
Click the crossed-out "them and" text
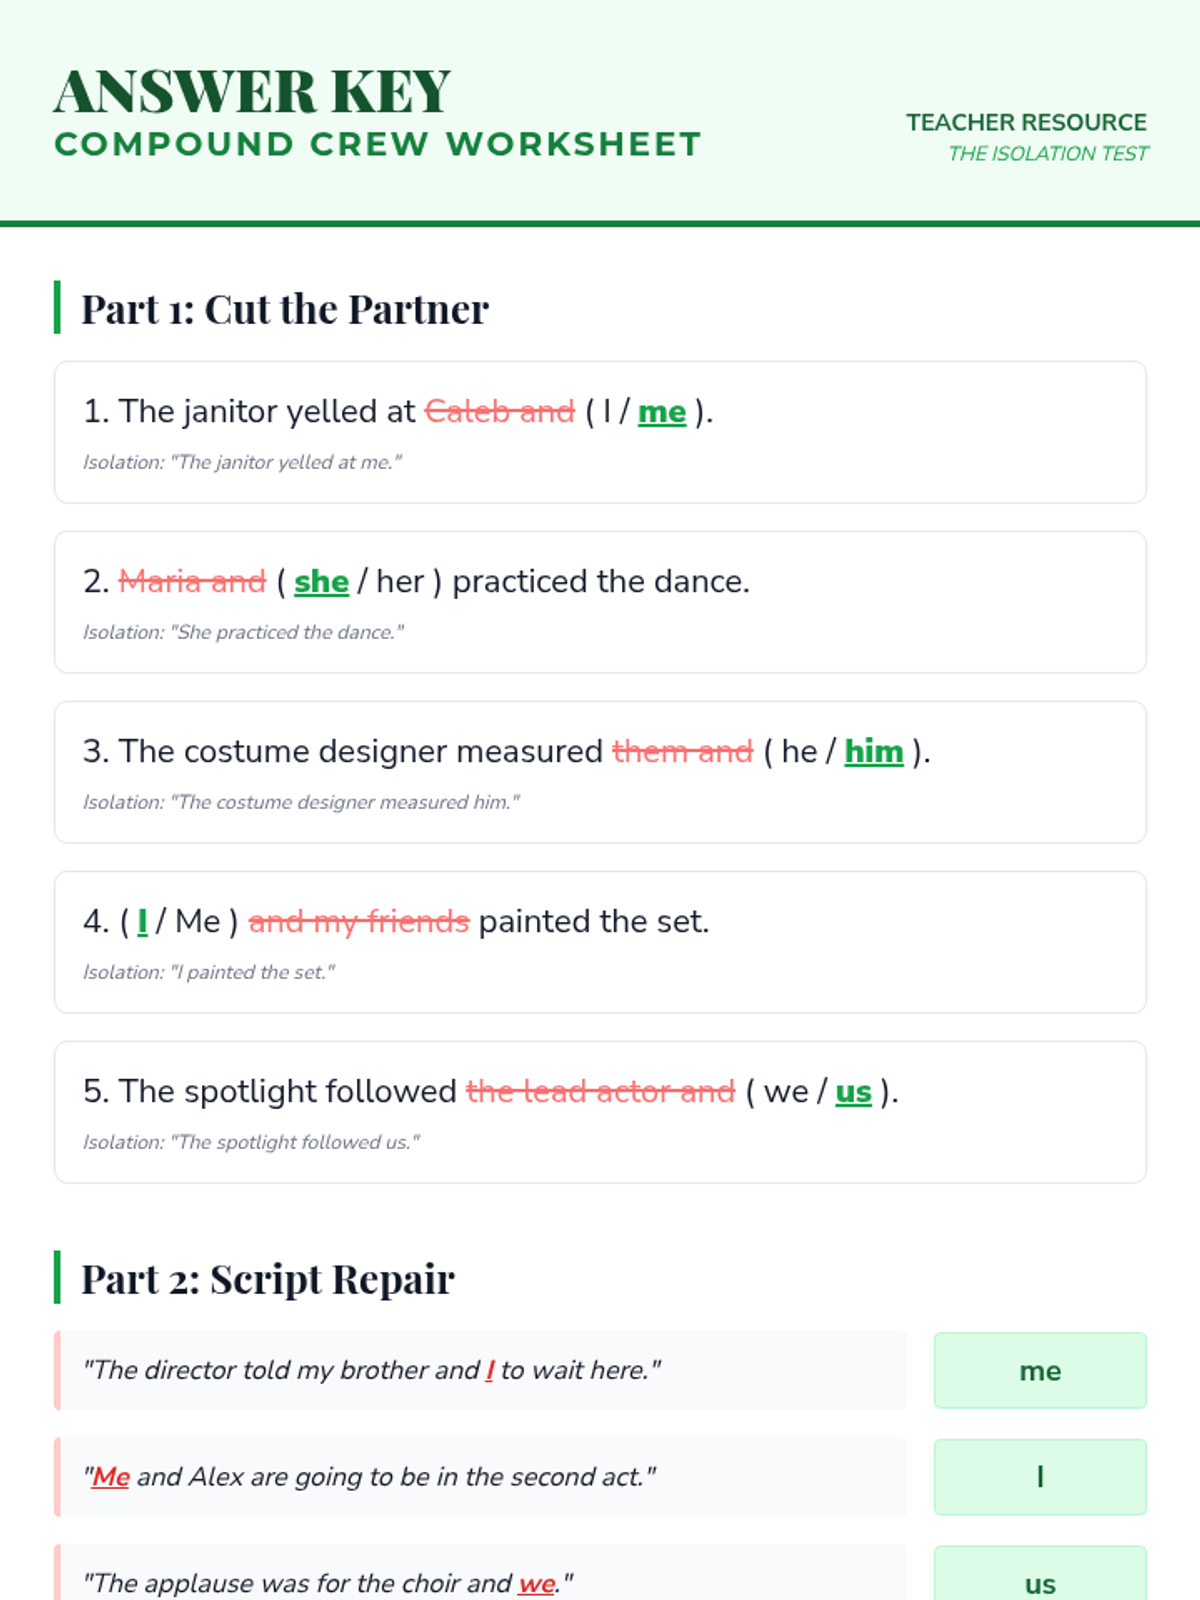click(x=682, y=752)
